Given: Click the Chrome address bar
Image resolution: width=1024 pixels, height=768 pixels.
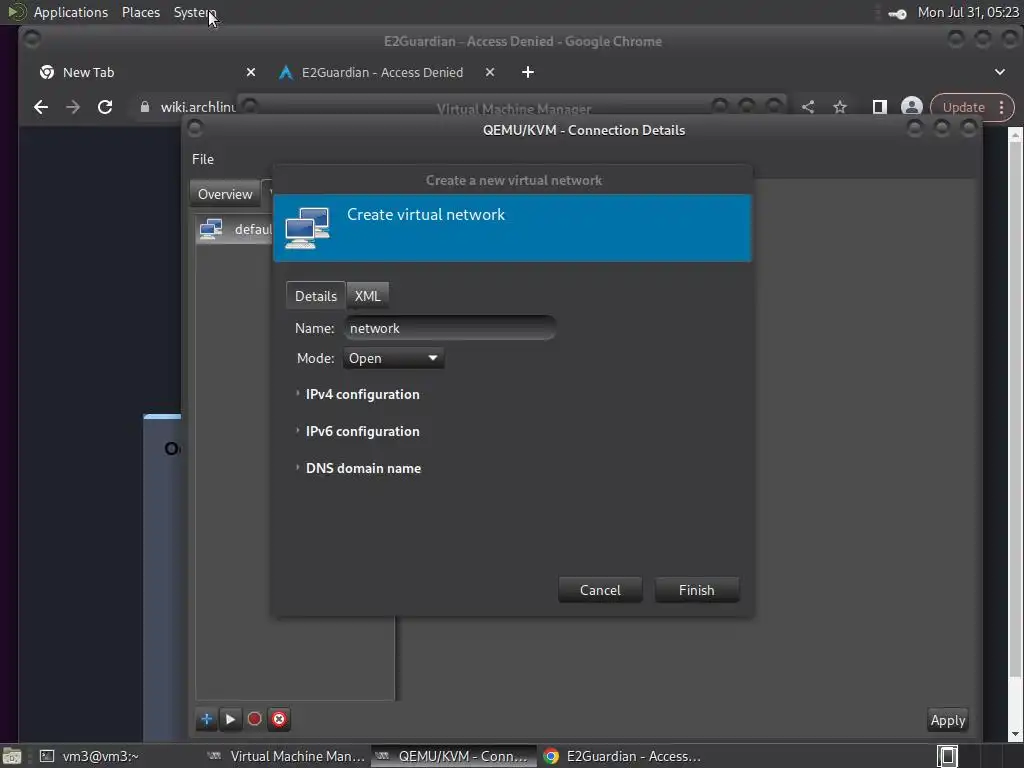Looking at the screenshot, I should point(196,107).
